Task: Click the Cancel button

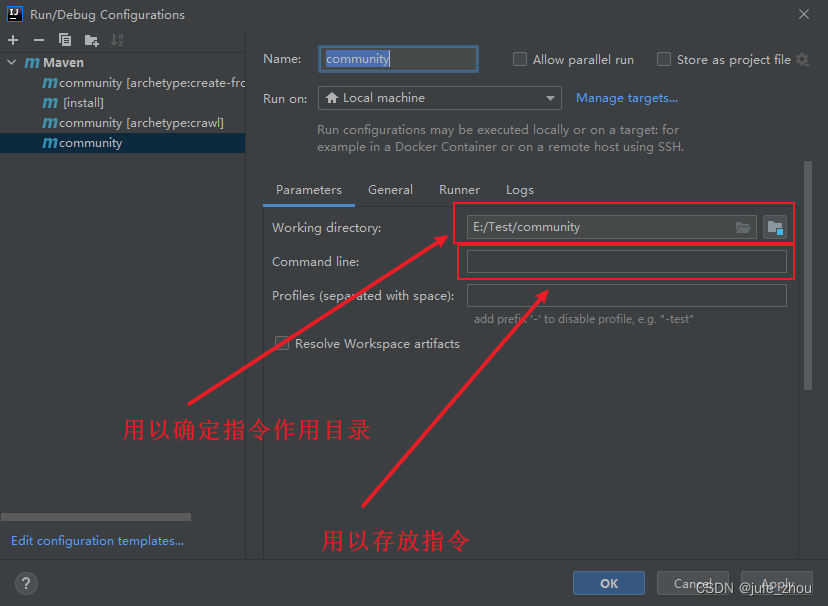Action: 693,583
